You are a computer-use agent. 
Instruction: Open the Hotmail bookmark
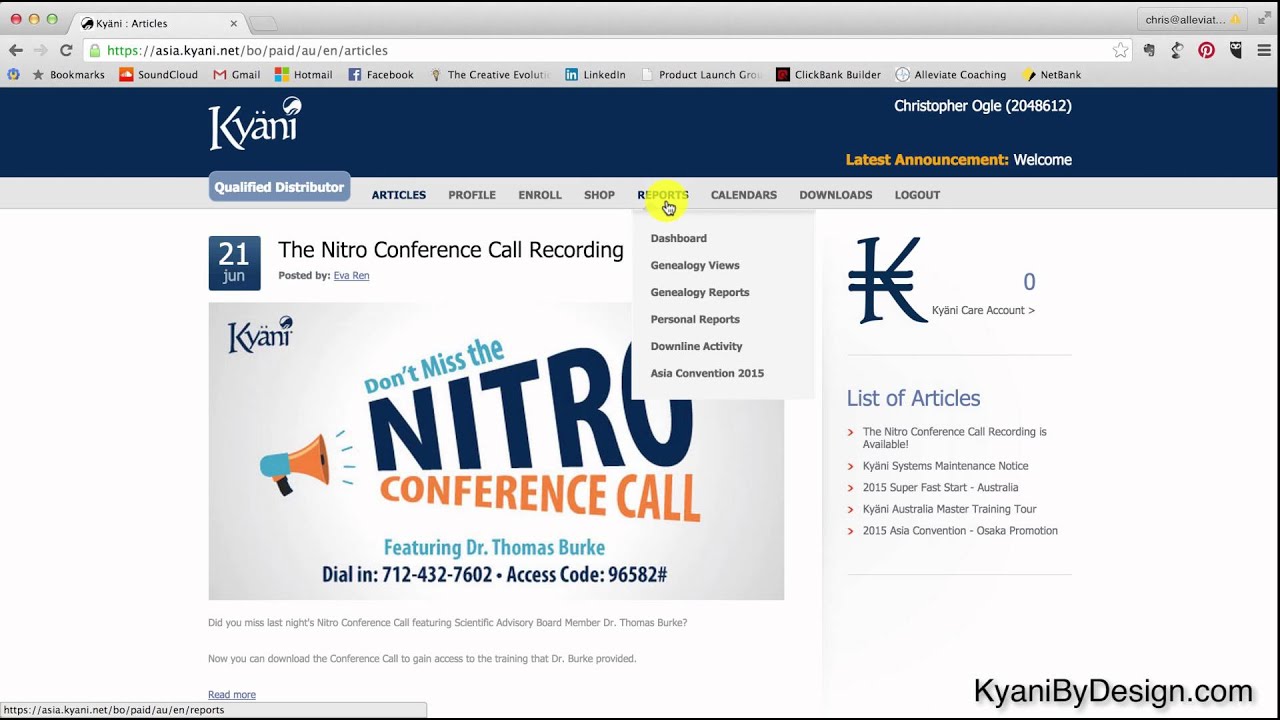303,75
